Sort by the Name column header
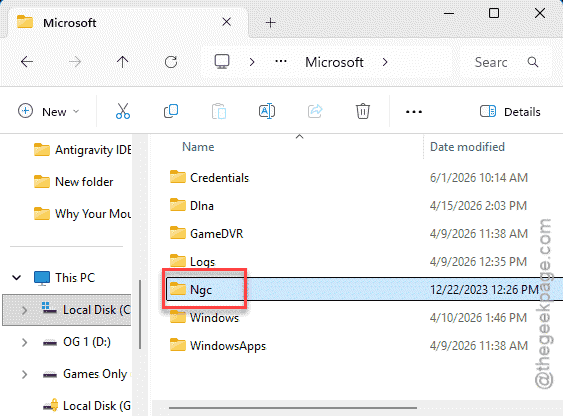 (198, 147)
